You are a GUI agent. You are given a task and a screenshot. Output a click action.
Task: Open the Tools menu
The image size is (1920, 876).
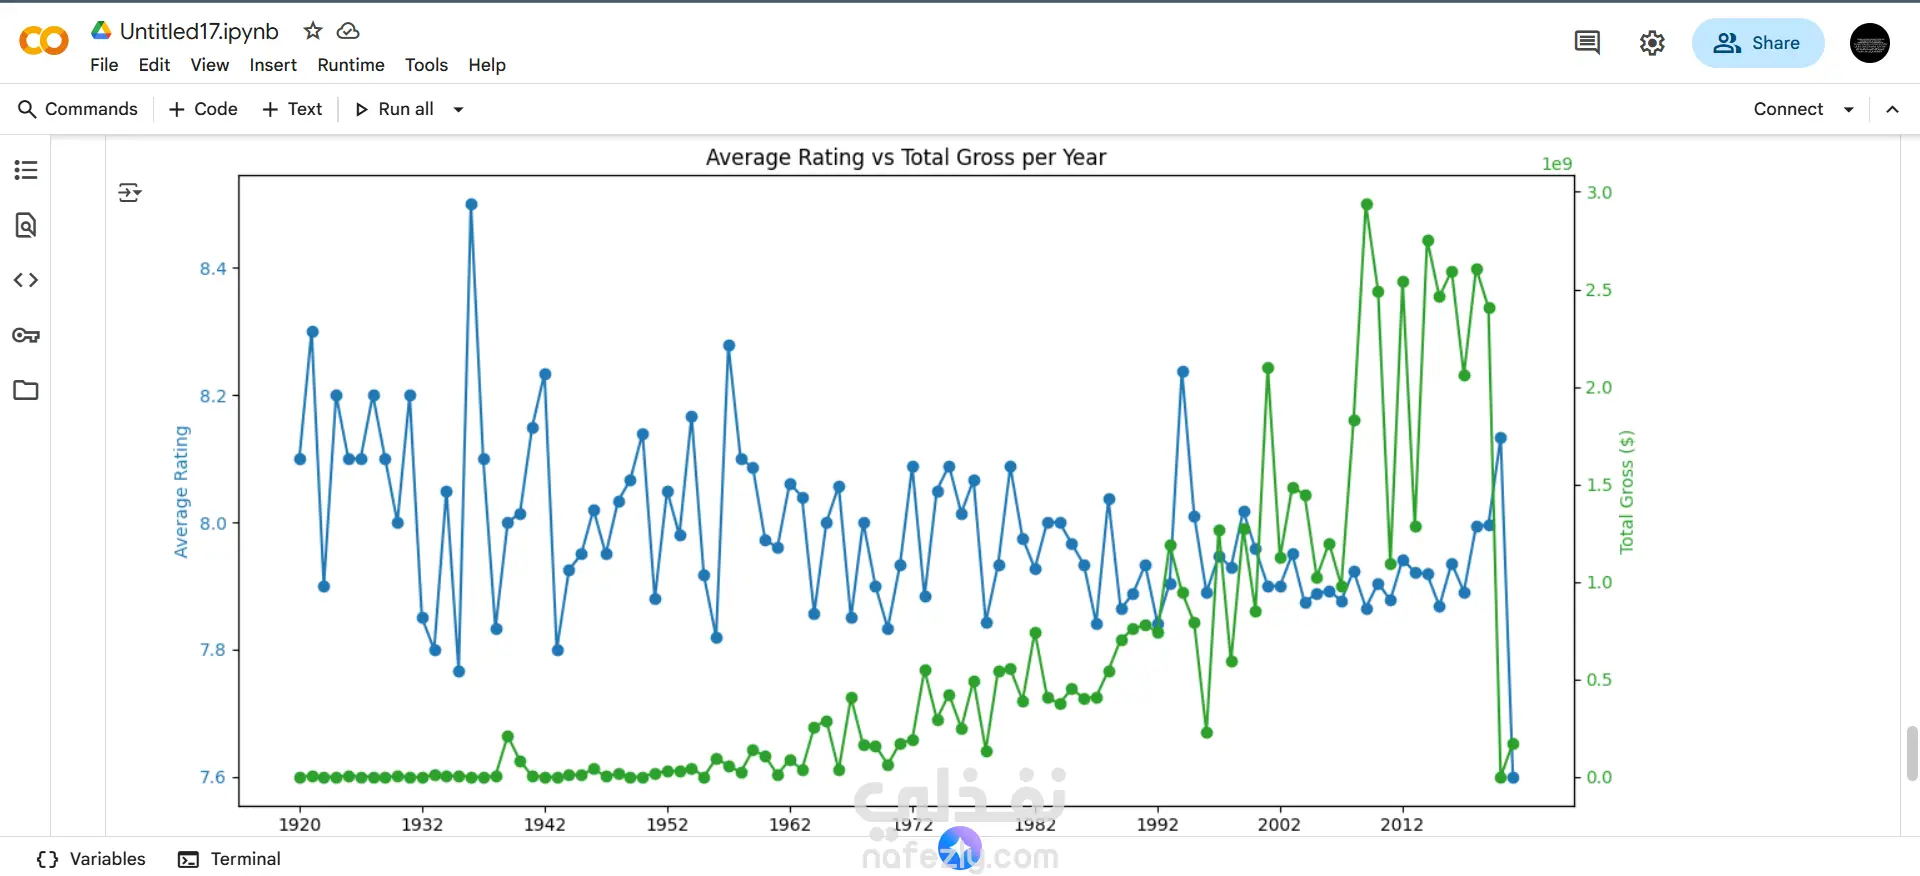click(x=426, y=65)
